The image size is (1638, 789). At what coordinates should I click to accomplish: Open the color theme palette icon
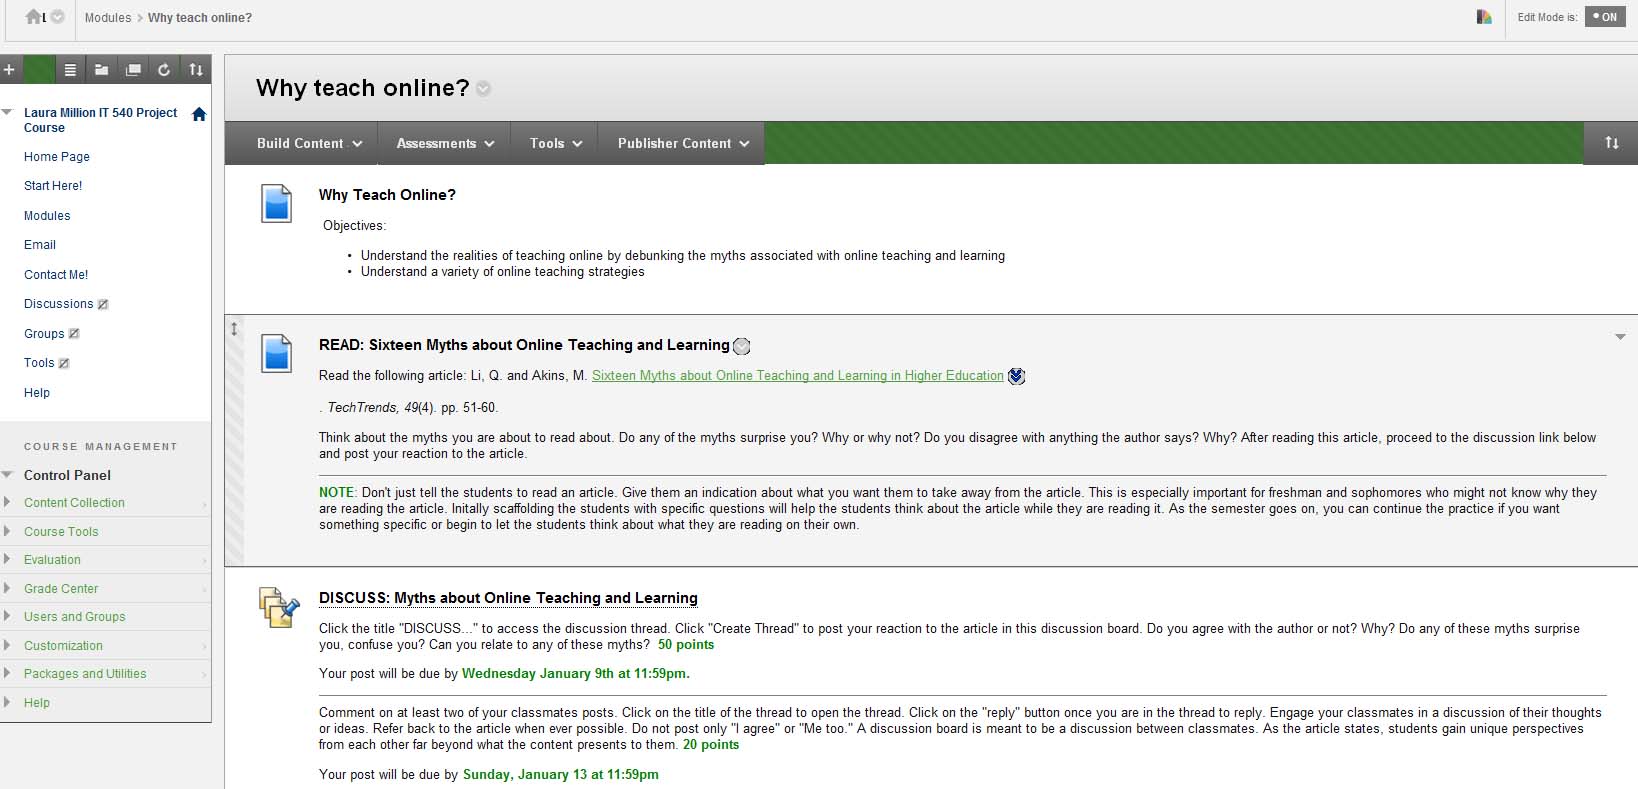click(x=1484, y=17)
